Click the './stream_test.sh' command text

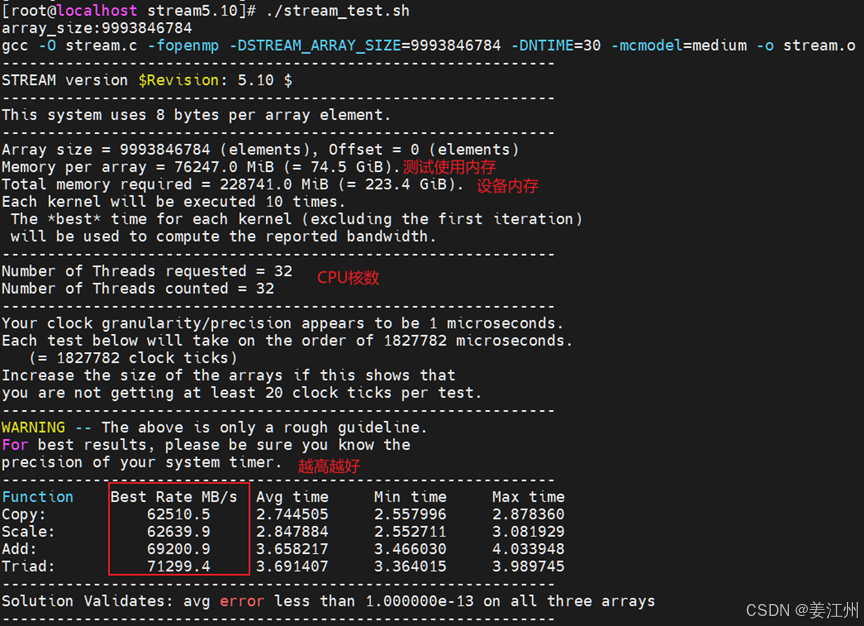point(338,11)
